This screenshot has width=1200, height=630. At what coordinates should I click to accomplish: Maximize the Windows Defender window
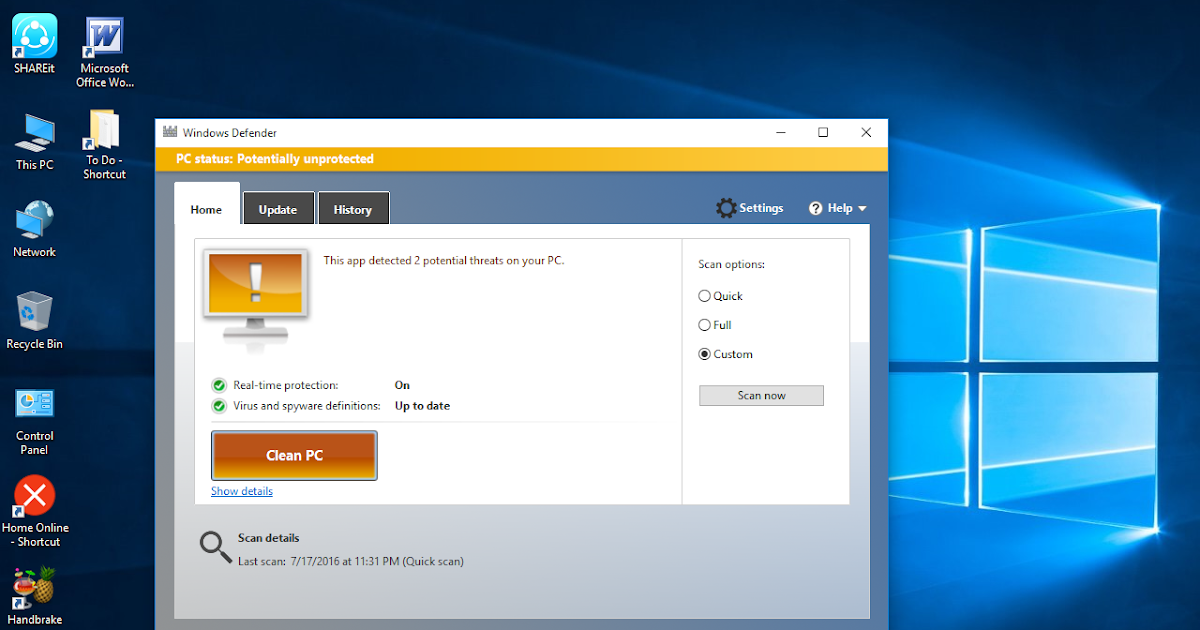pos(823,132)
